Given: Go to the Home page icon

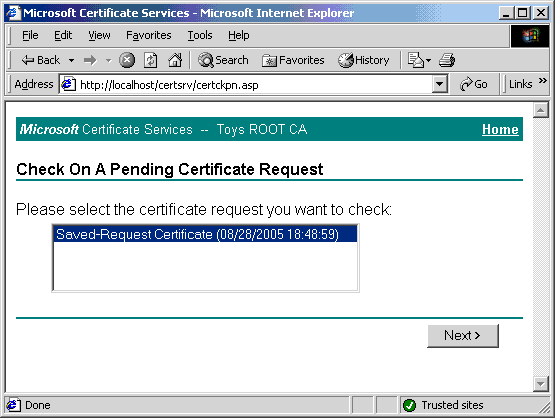Looking at the screenshot, I should tap(175, 60).
